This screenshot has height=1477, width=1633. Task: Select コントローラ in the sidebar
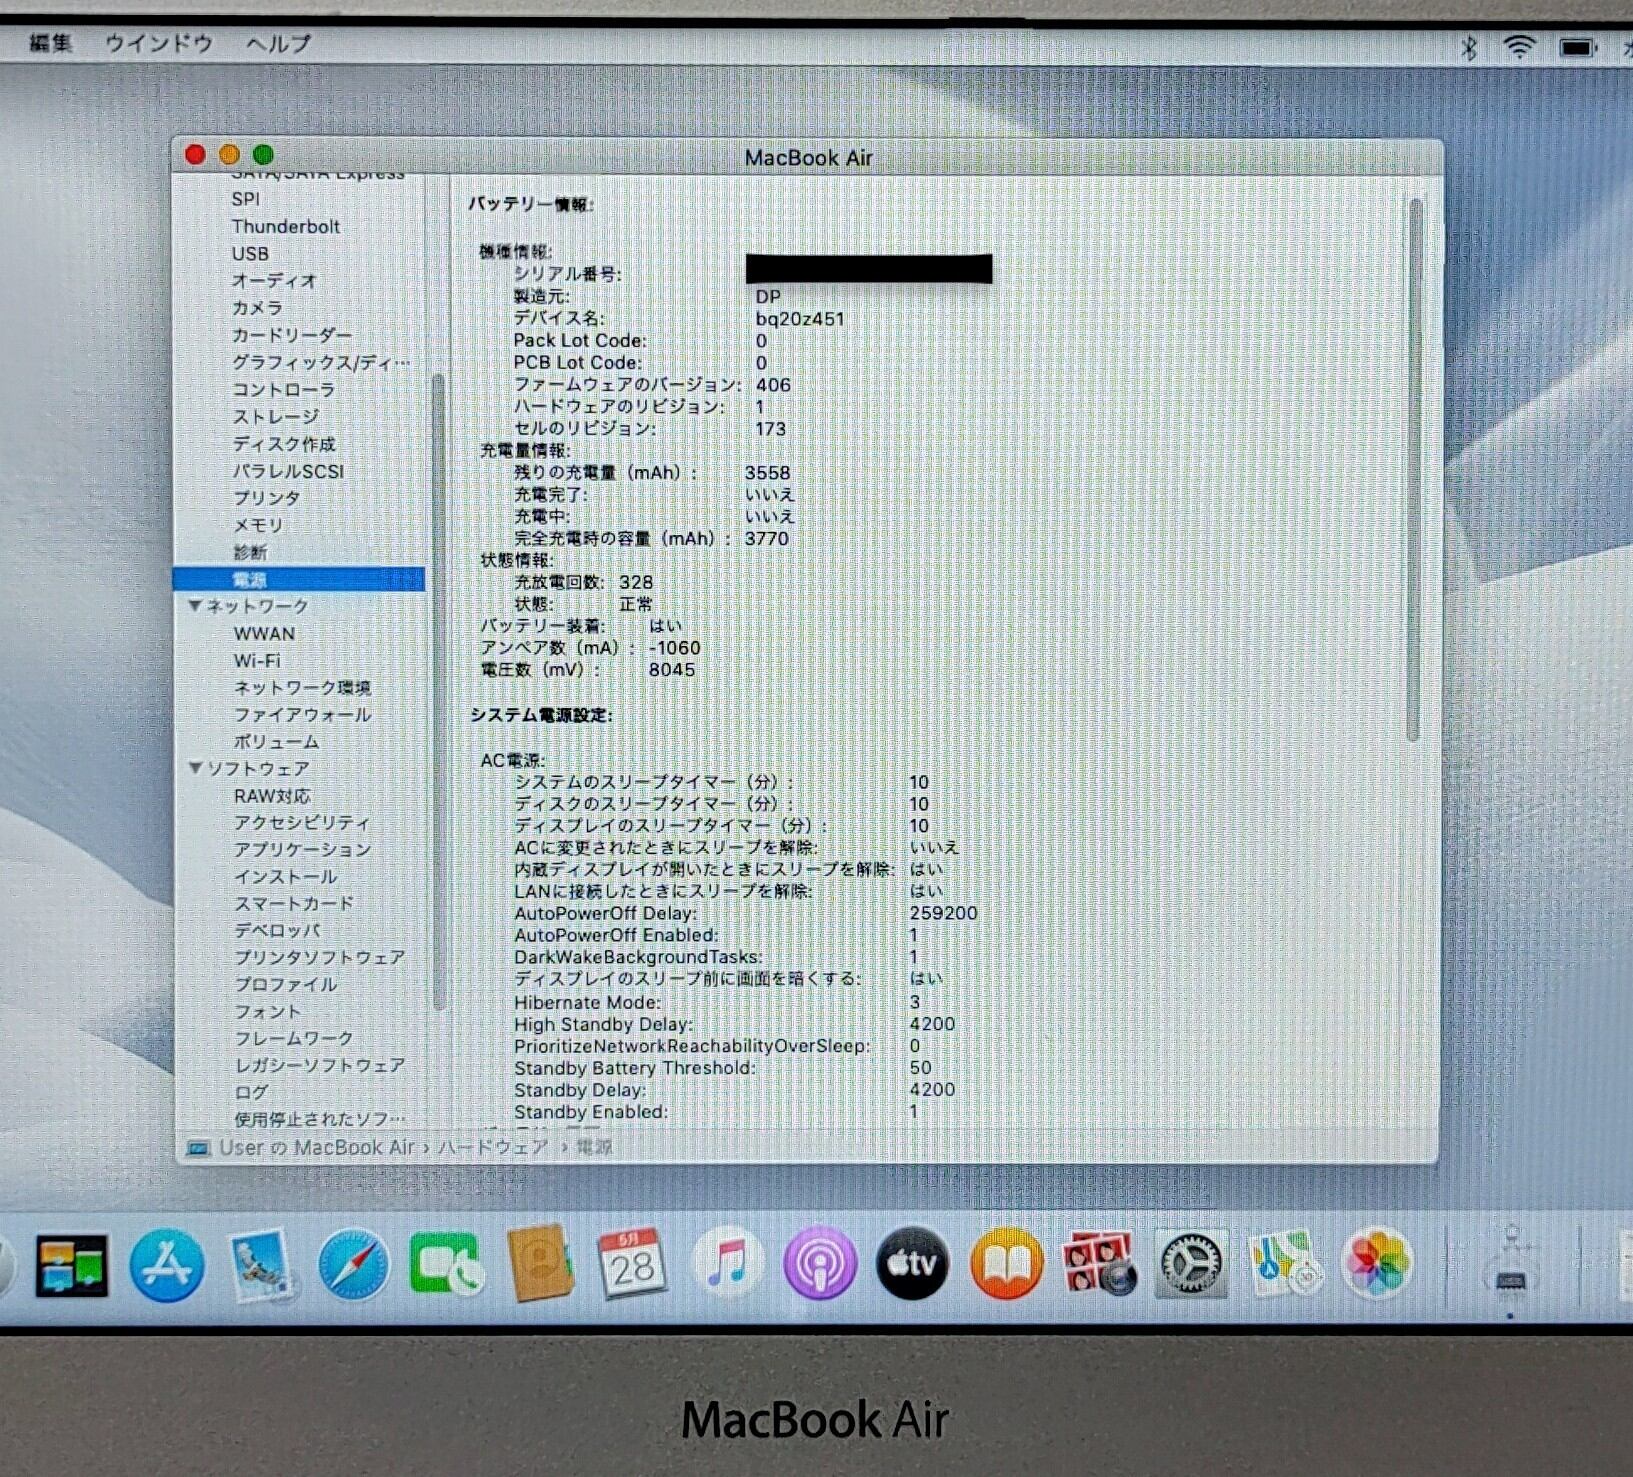point(283,389)
